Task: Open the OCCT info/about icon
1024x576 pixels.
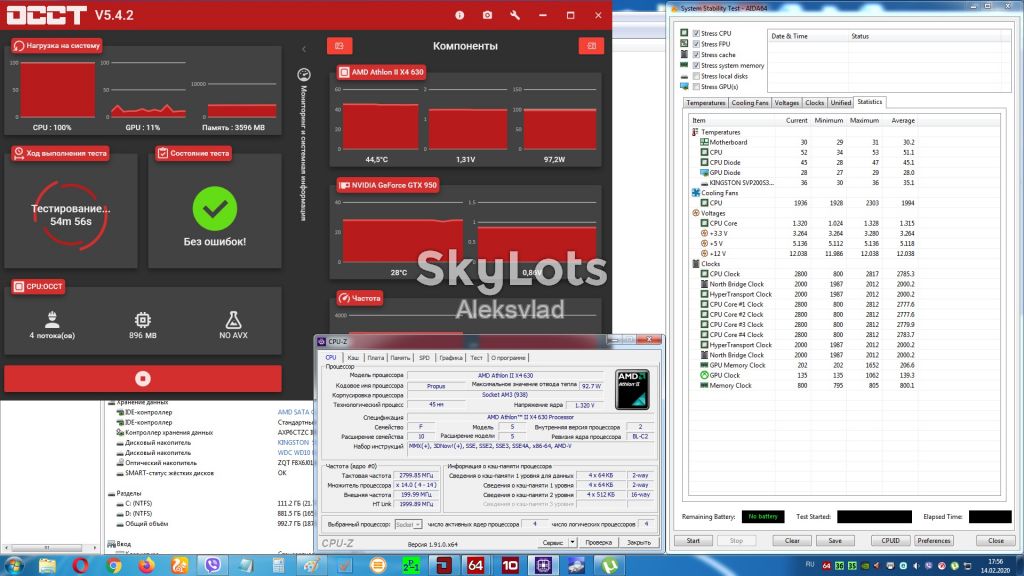Action: (460, 15)
